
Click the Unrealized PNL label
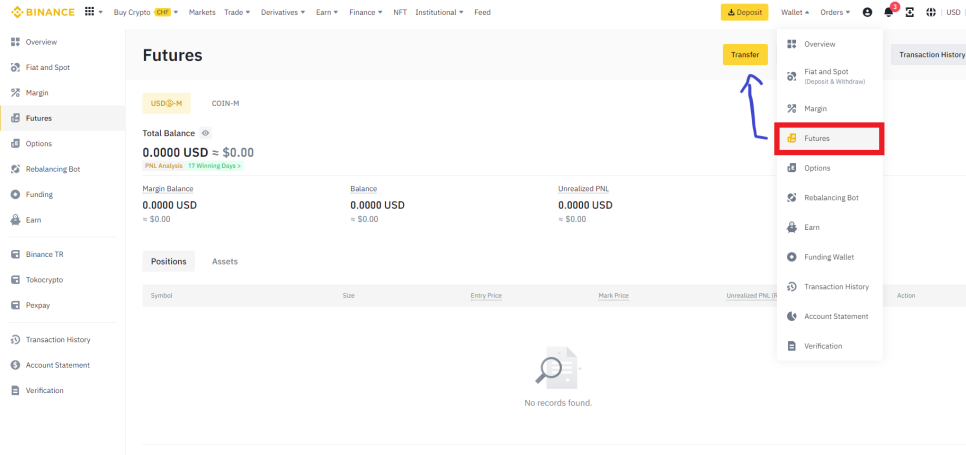point(583,189)
